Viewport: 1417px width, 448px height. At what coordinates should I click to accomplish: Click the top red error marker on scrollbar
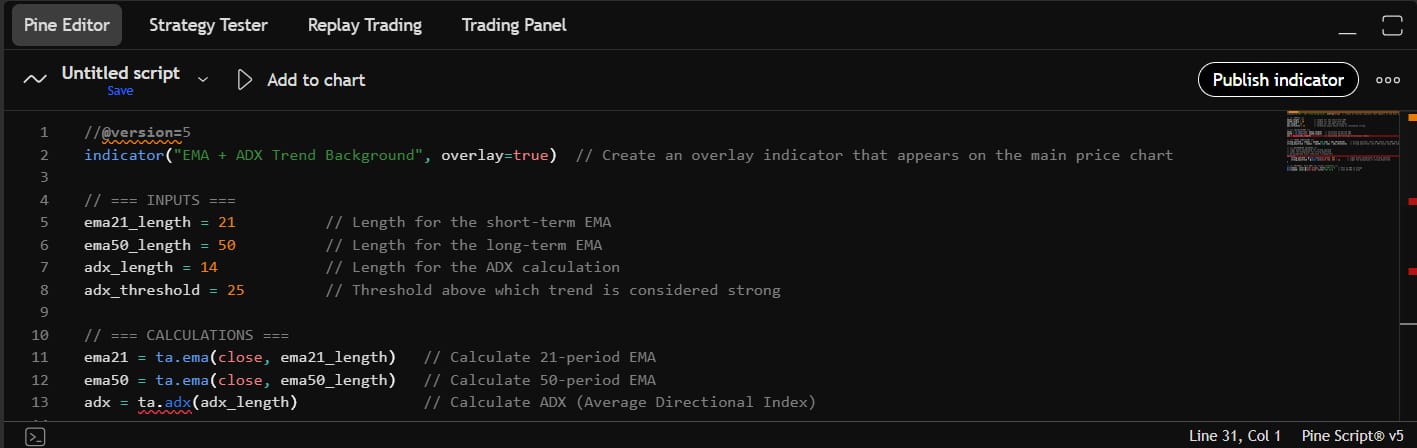point(1412,202)
